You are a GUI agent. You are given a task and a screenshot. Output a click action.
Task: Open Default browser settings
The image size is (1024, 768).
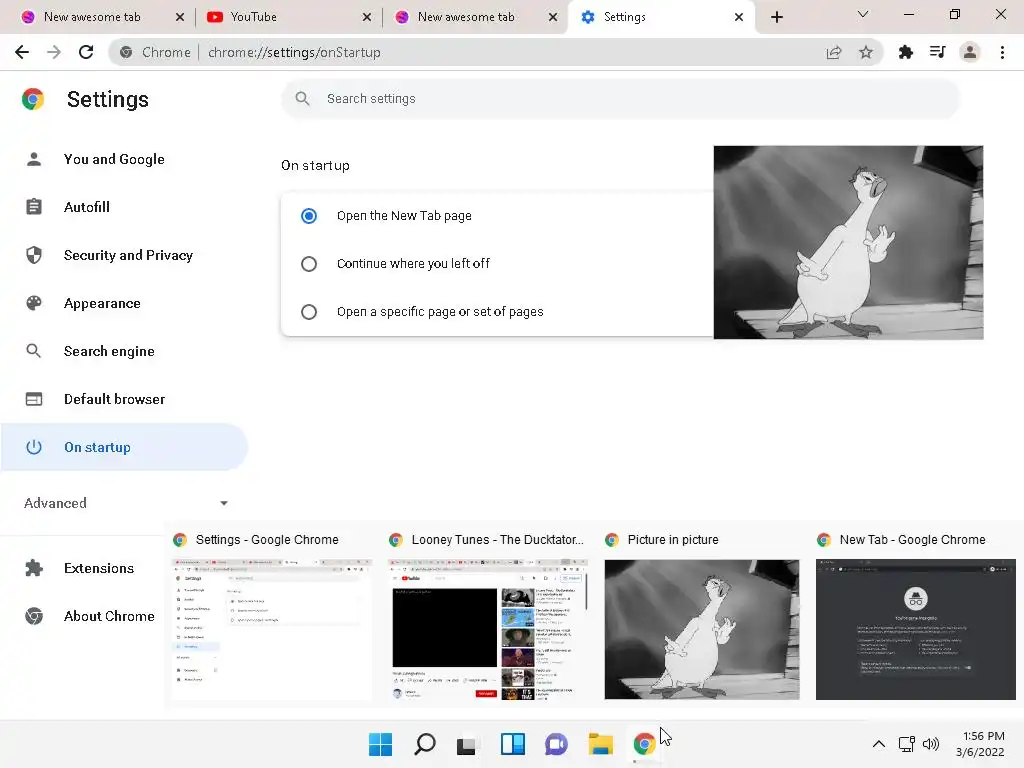[x=114, y=399]
